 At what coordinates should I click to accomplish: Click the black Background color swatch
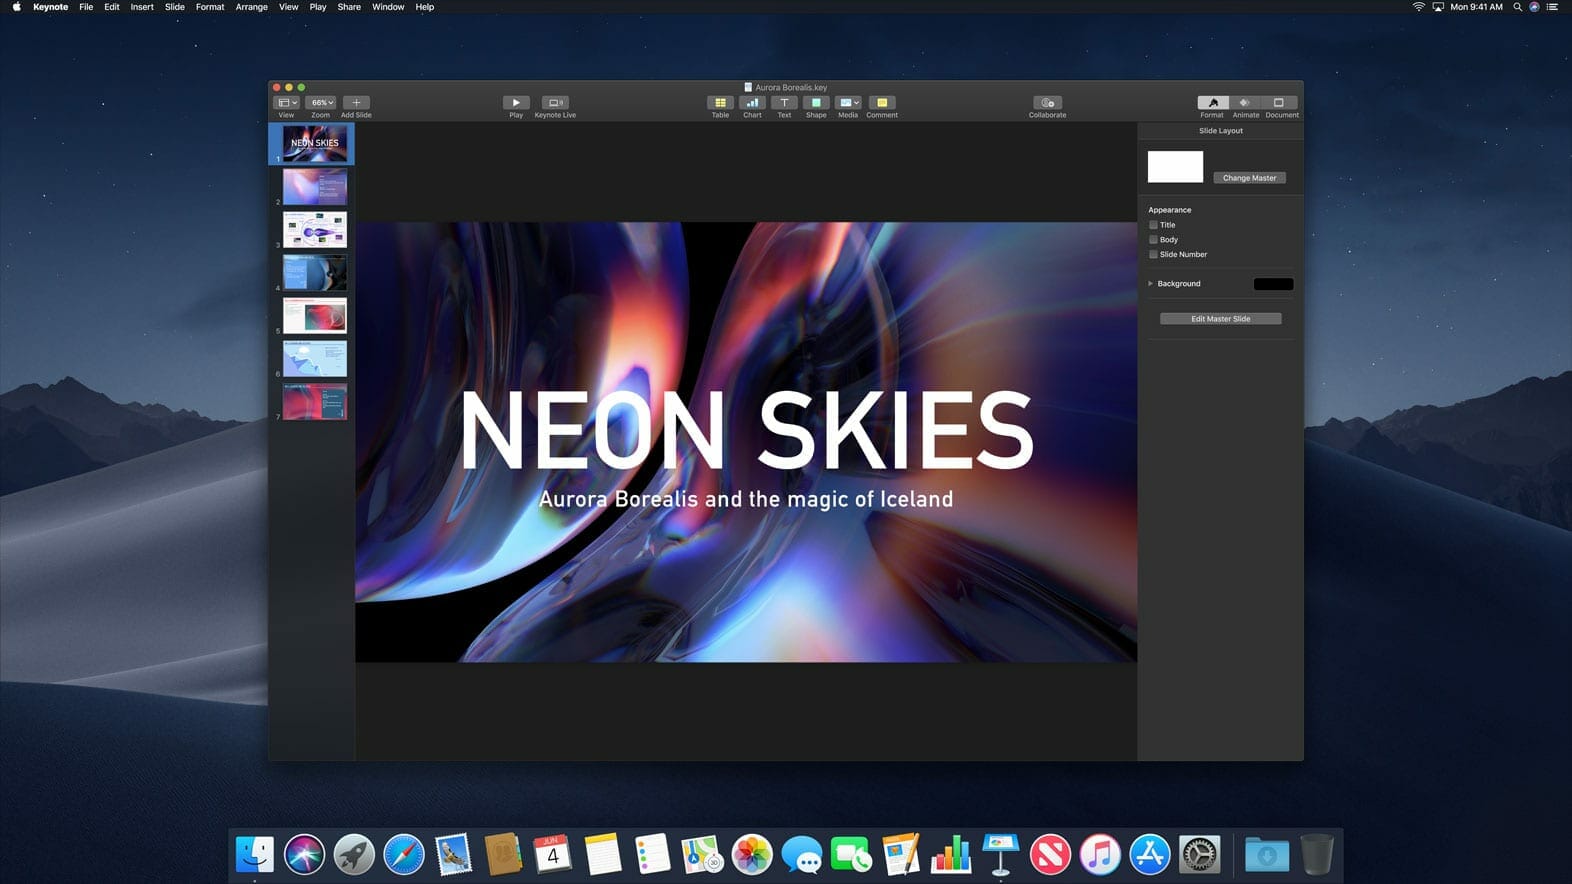(1273, 284)
